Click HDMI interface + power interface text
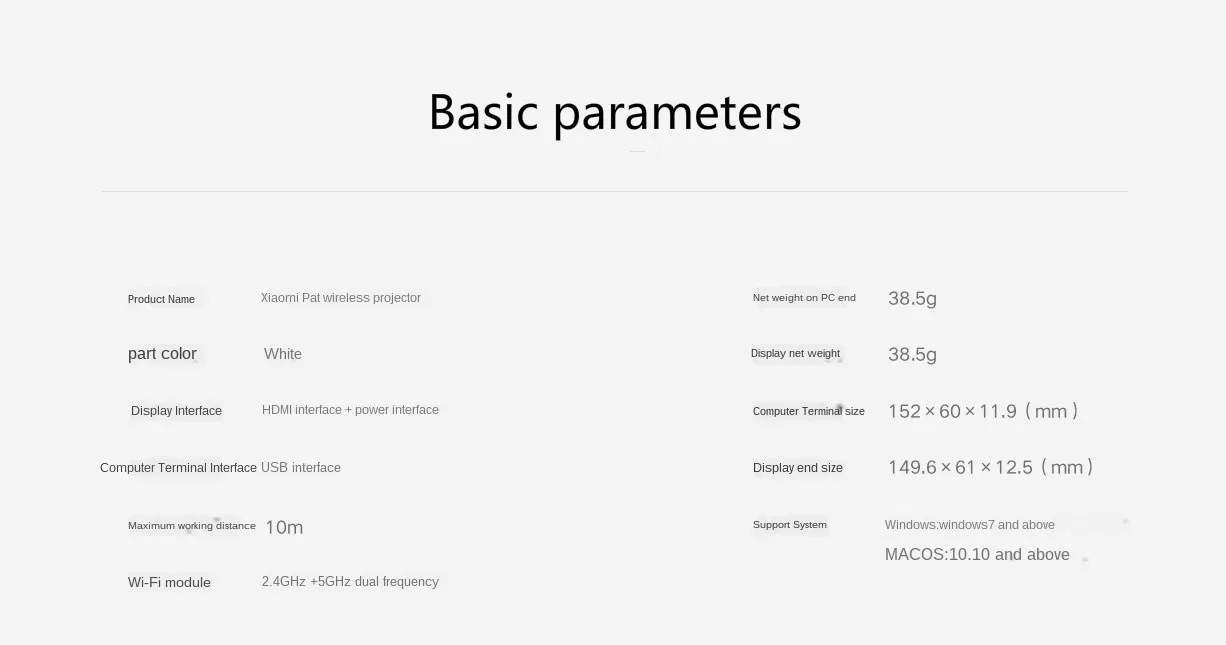The height and width of the screenshot is (645, 1226). (x=350, y=410)
